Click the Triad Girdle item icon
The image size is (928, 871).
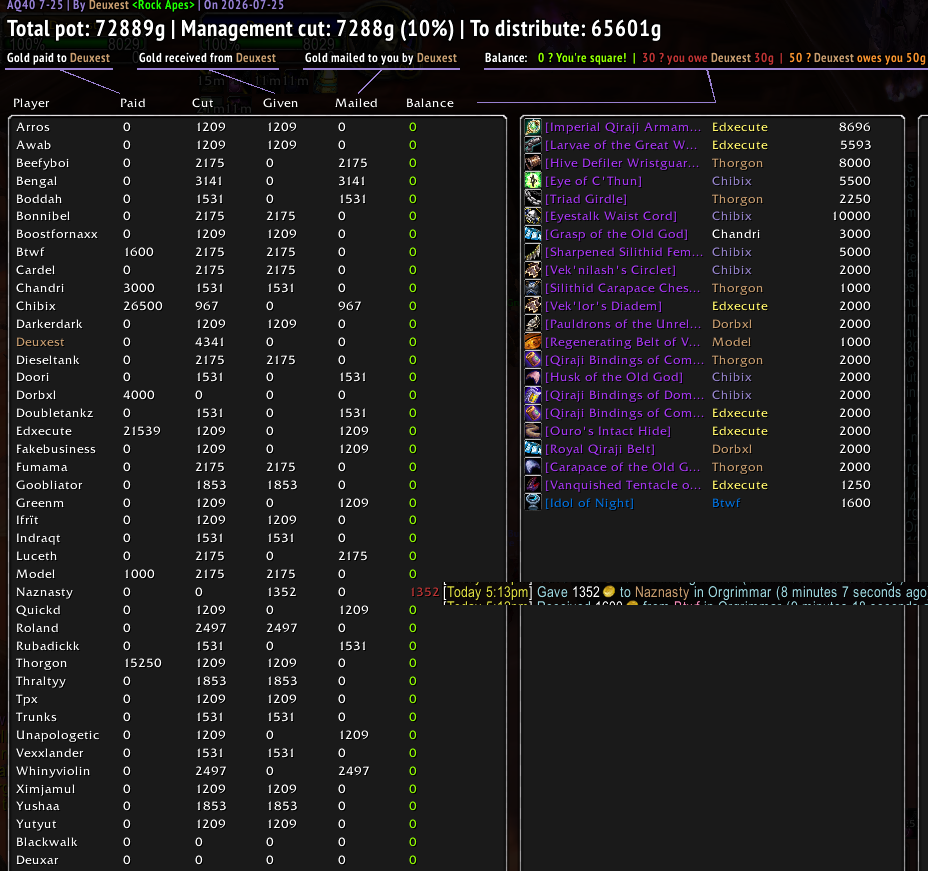click(x=533, y=198)
